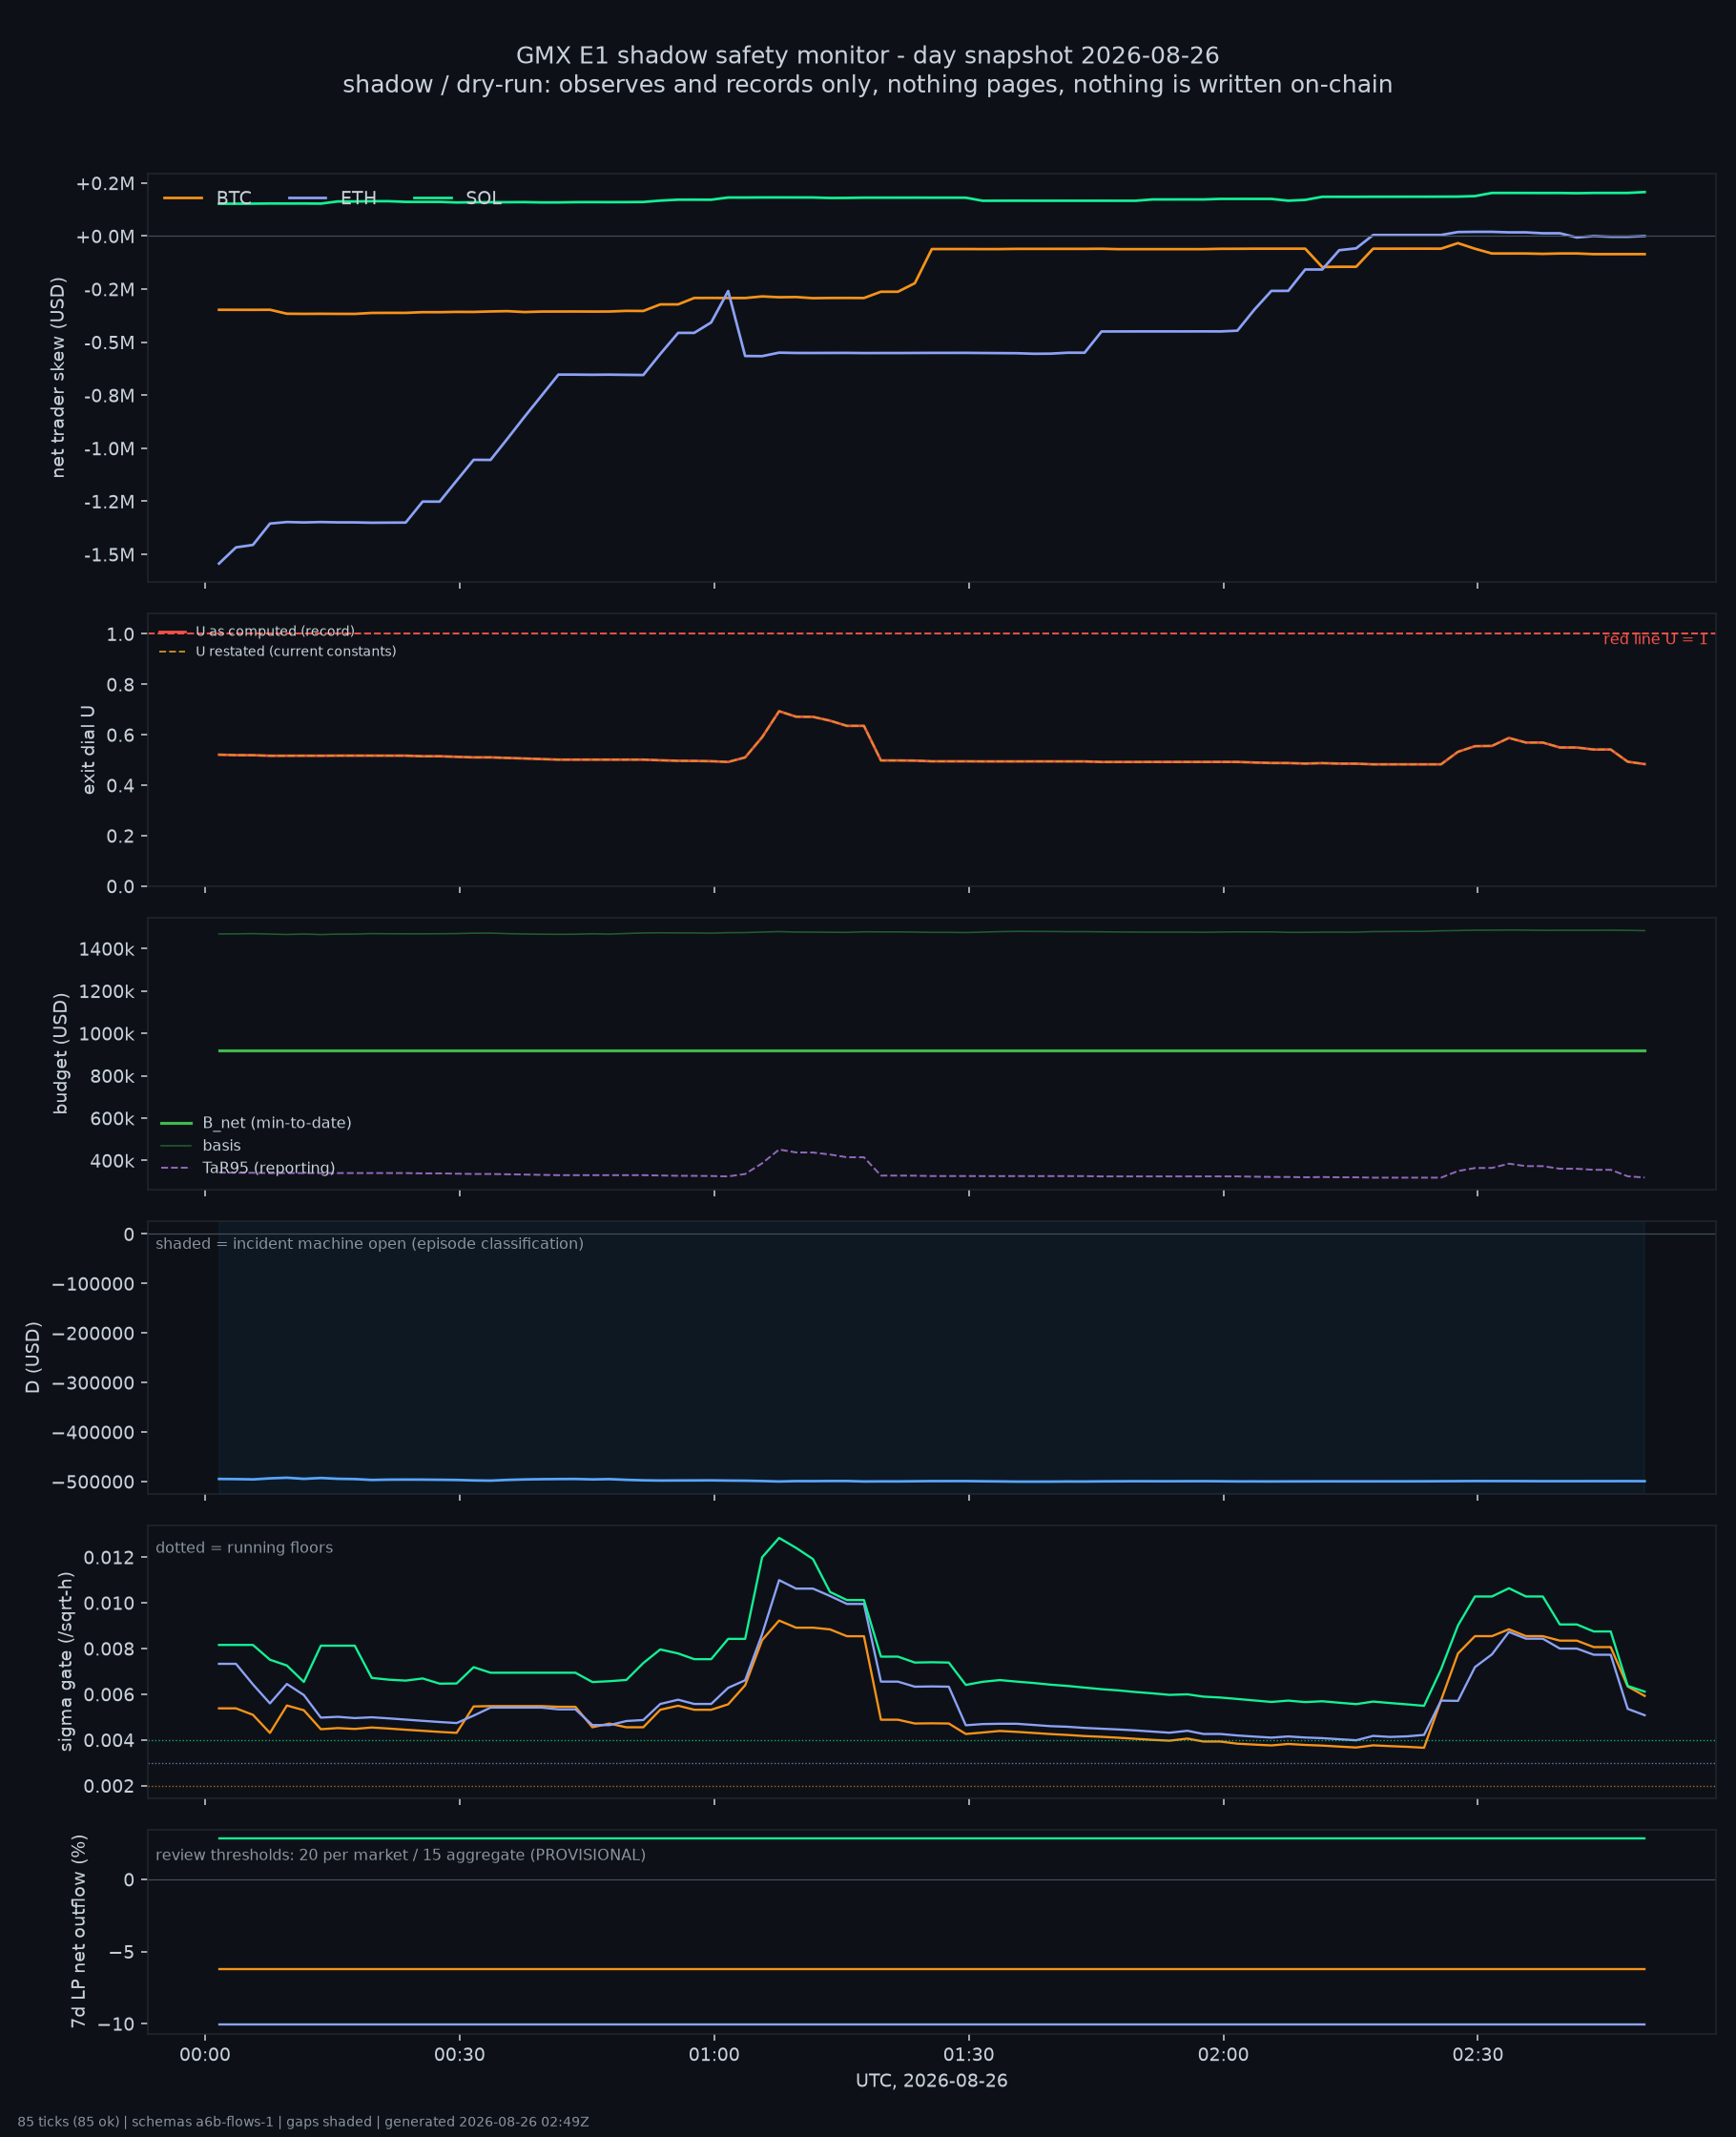Click the '-1.0M' skew tick label
The height and width of the screenshot is (2137, 1736).
tap(109, 449)
